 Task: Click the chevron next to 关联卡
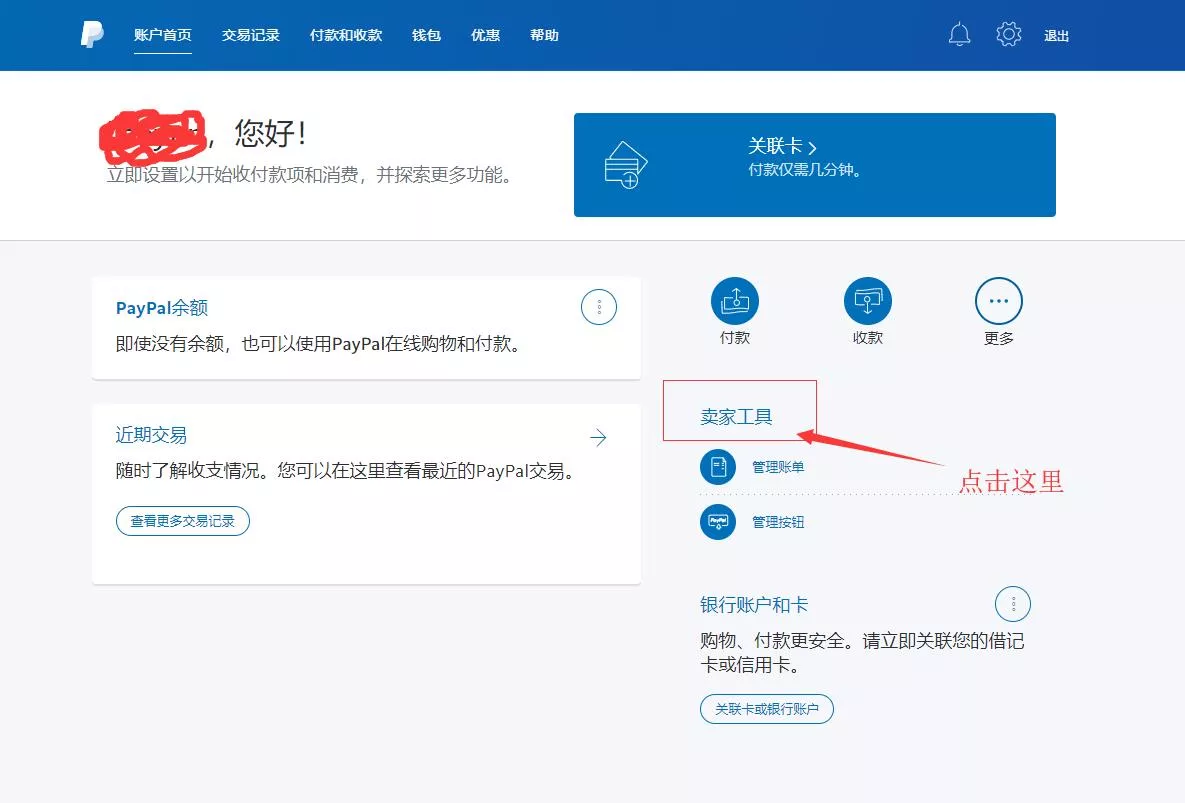pyautogui.click(x=812, y=147)
